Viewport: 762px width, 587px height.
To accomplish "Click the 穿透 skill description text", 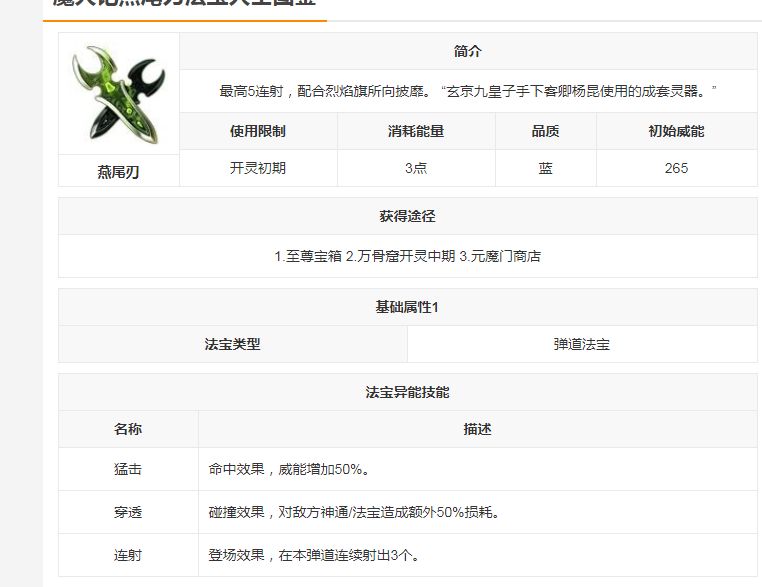I will click(354, 512).
